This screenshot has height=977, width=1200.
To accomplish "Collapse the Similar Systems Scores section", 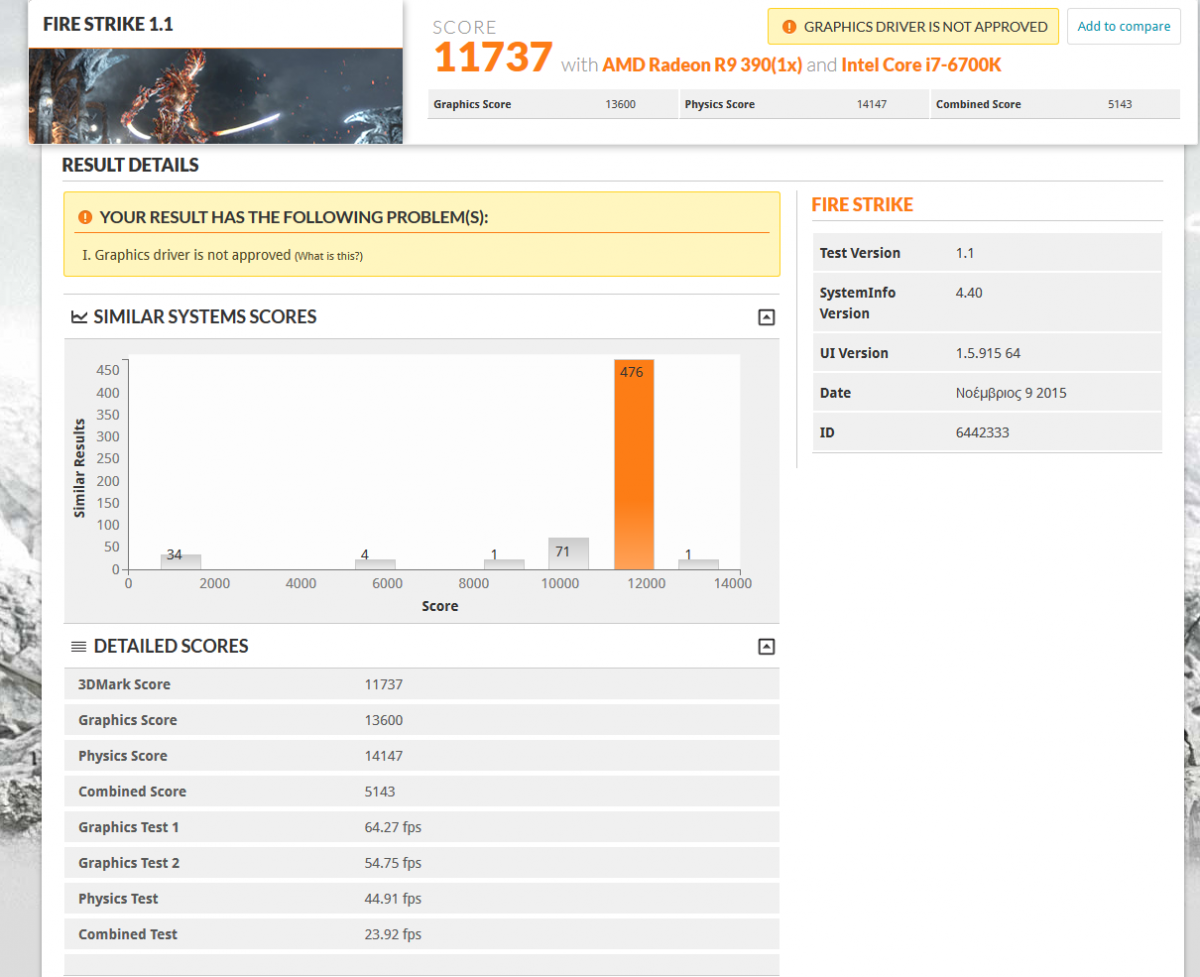I will tap(766, 317).
